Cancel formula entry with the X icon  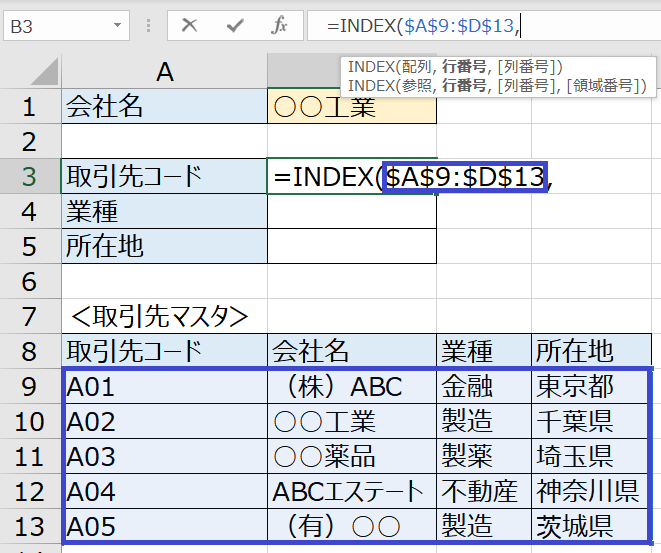(x=189, y=25)
